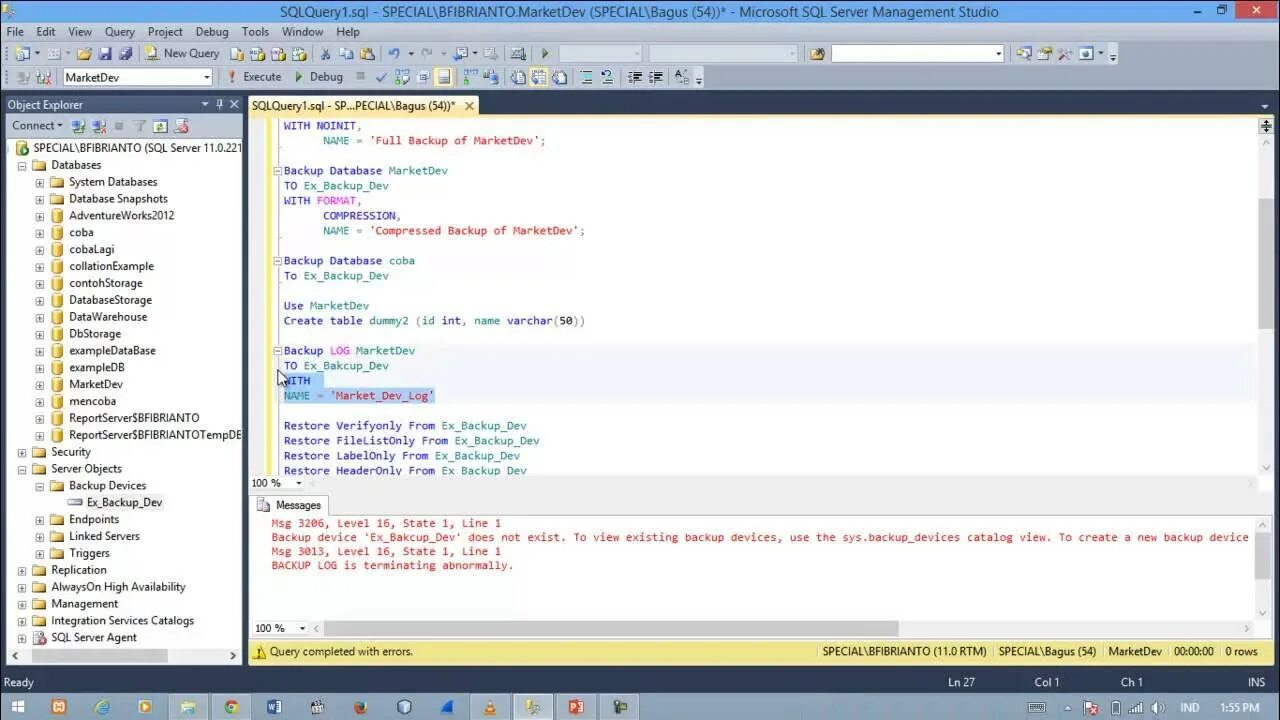Image resolution: width=1280 pixels, height=720 pixels.
Task: Expand the Security node
Action: point(22,452)
